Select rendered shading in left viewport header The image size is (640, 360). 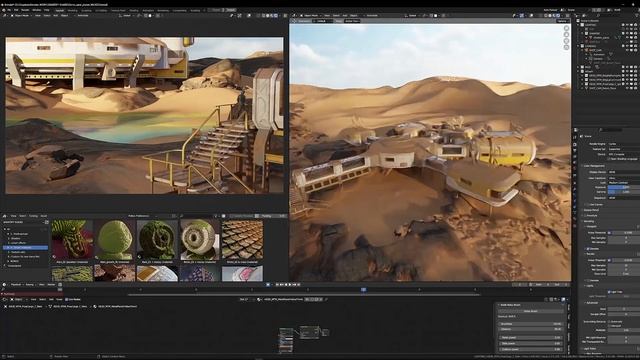pos(276,16)
